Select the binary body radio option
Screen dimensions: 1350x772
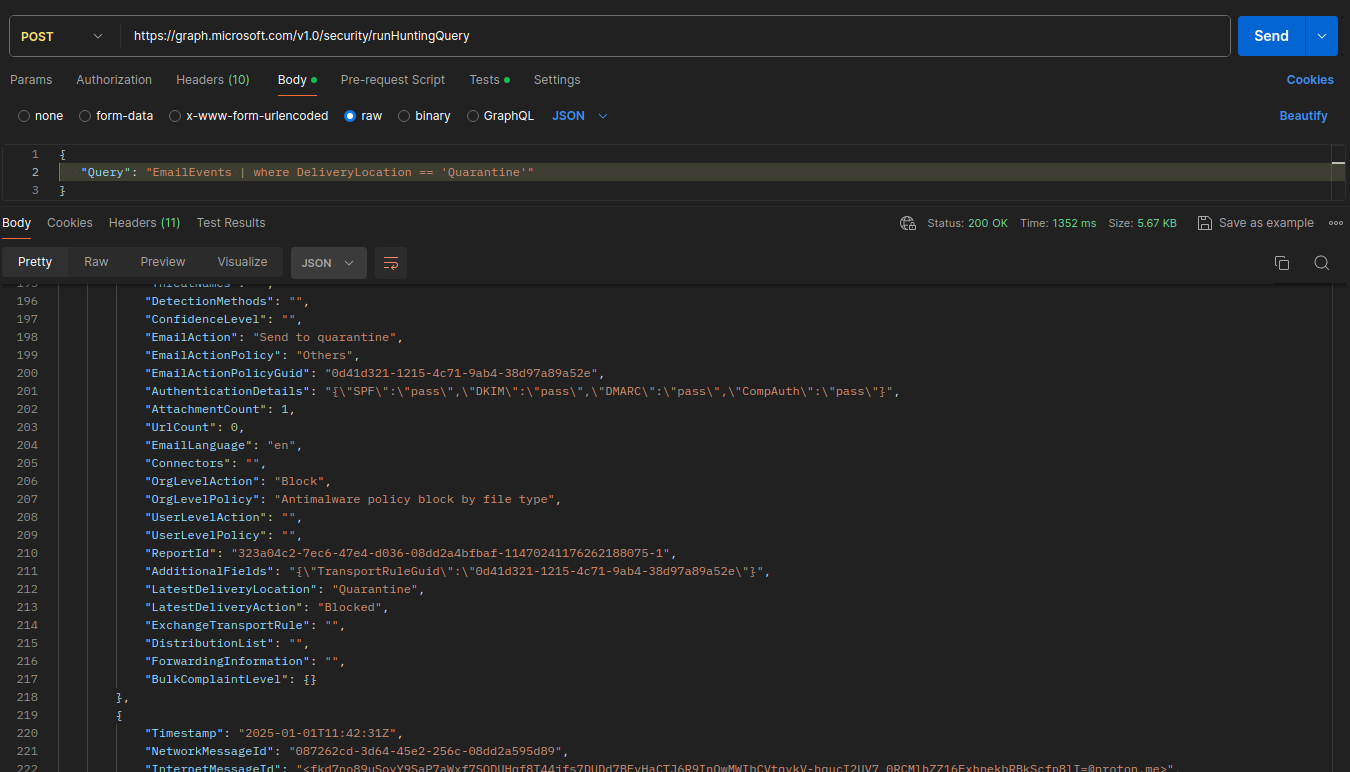404,116
